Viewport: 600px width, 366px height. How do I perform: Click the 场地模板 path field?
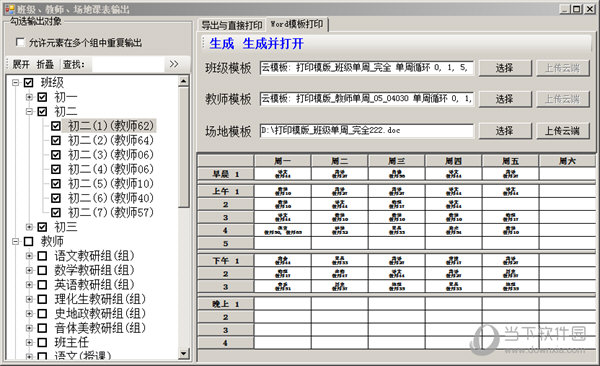coord(367,131)
